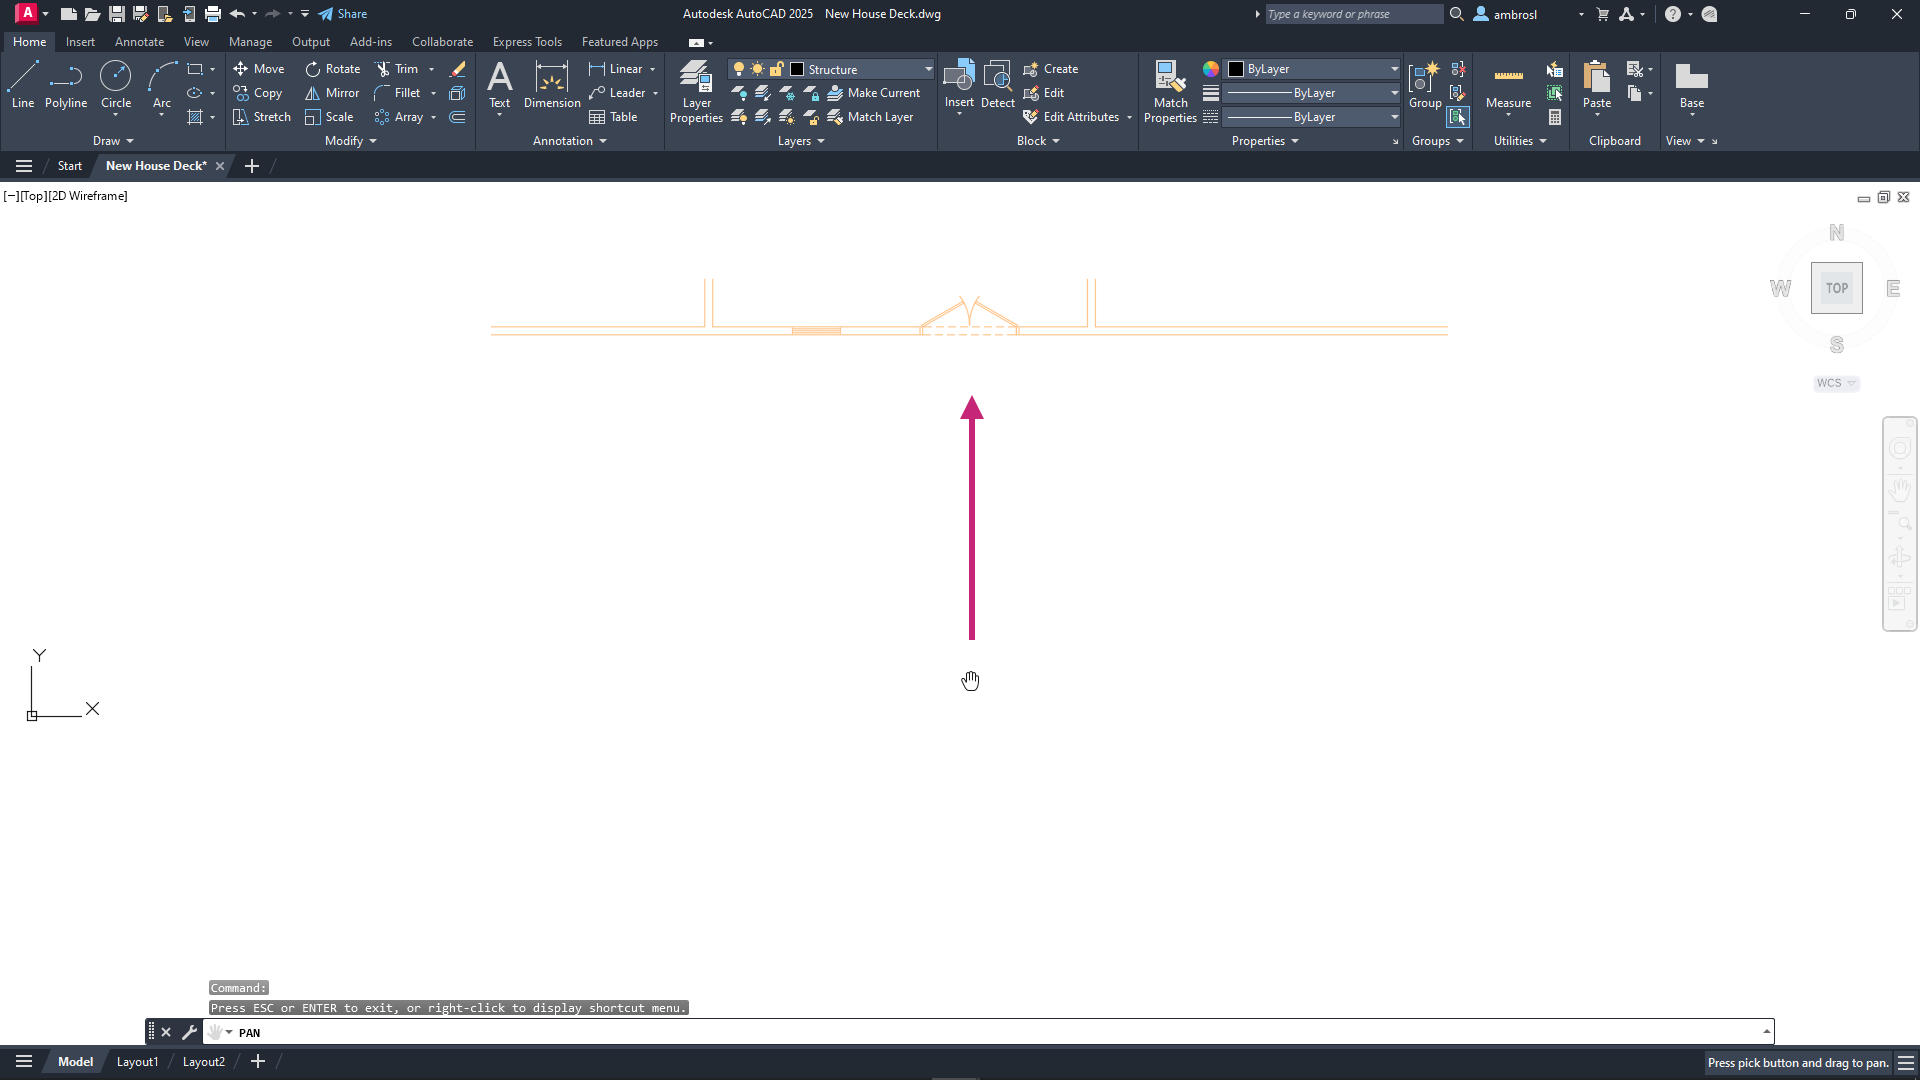Viewport: 1920px width, 1080px height.
Task: Toggle layer freeze sun icon
Action: (757, 69)
